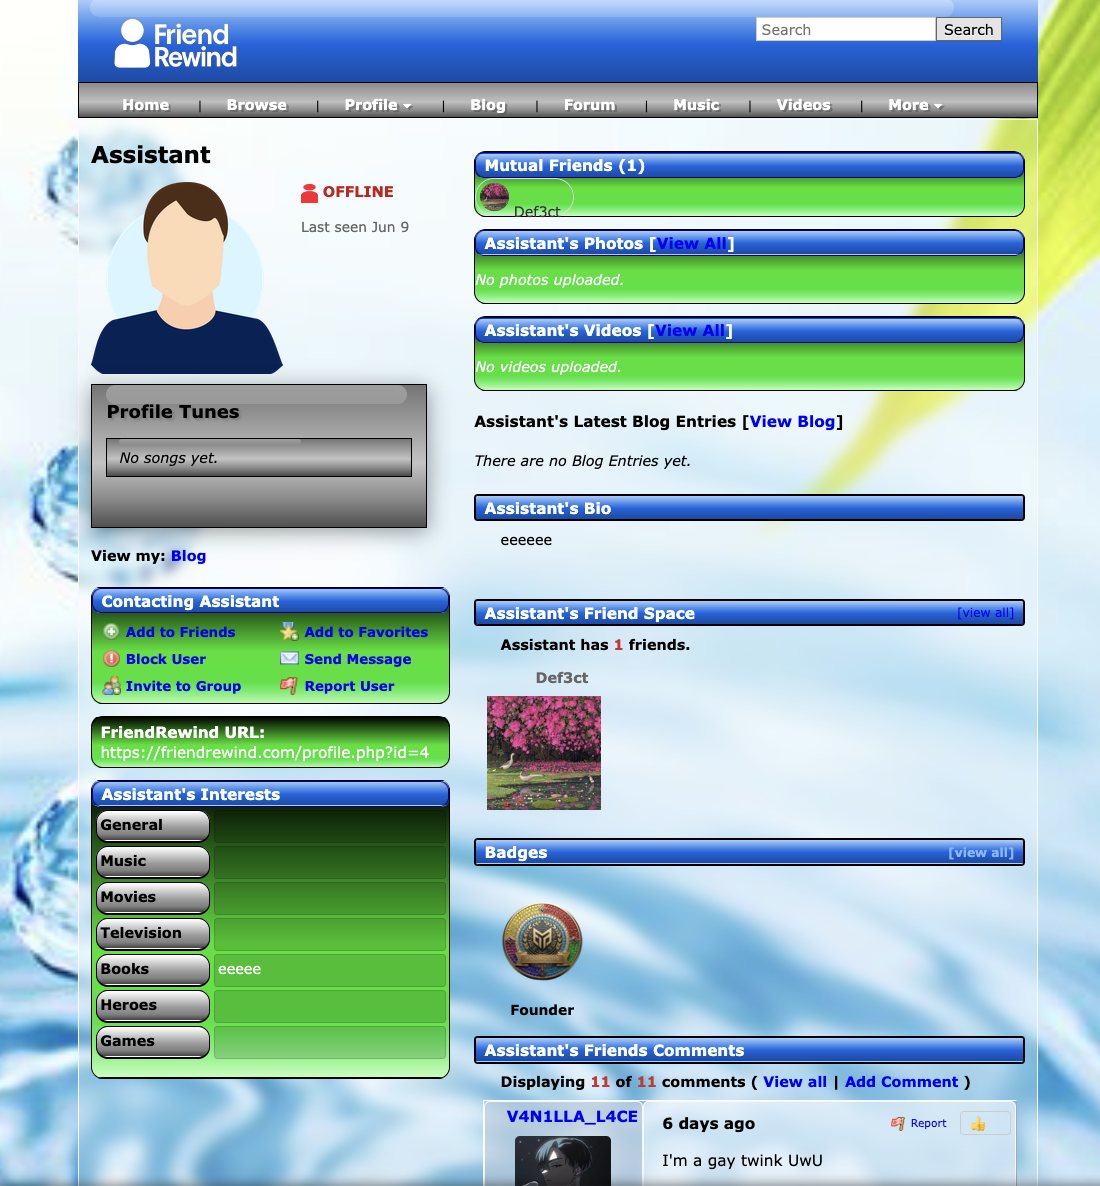Click the Invite to Group link
This screenshot has width=1100, height=1186.
click(183, 686)
